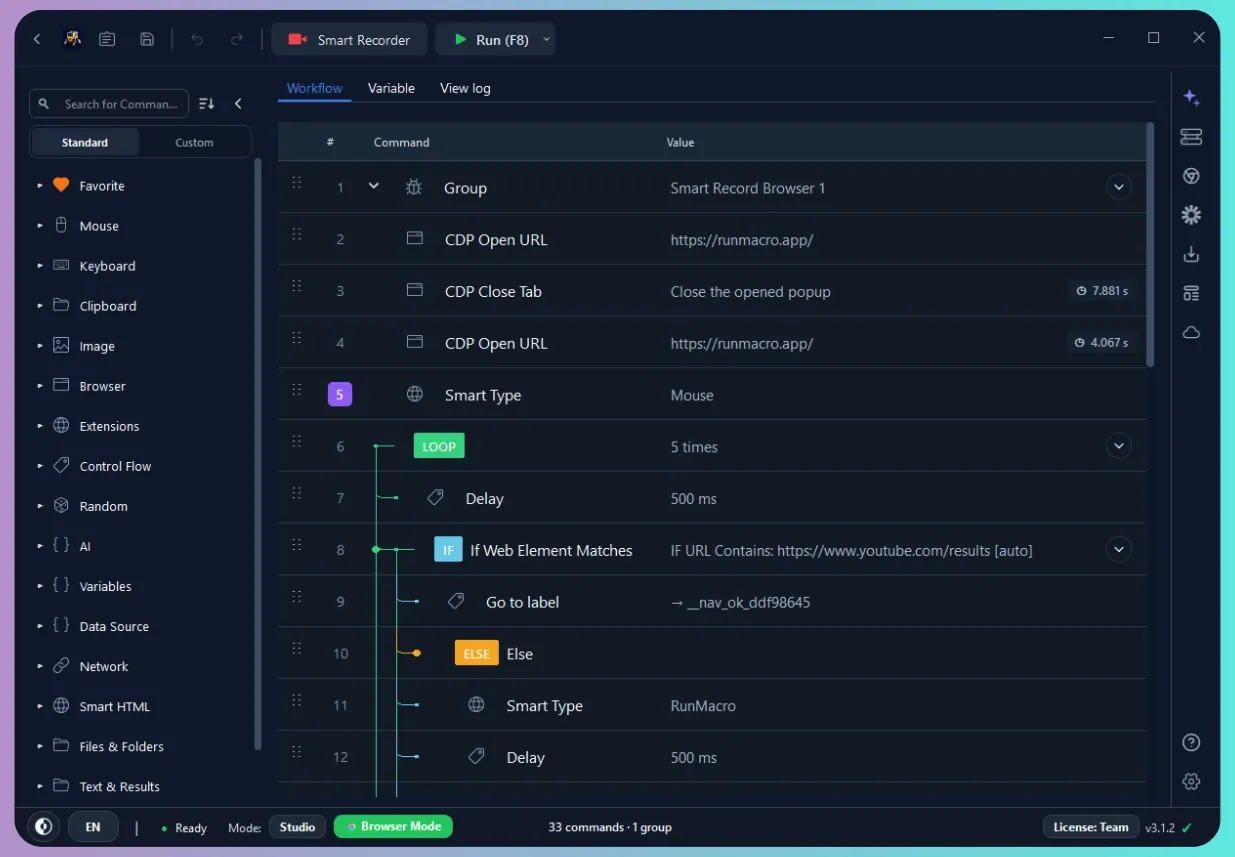
Task: Click the License: Team button
Action: pos(1091,827)
